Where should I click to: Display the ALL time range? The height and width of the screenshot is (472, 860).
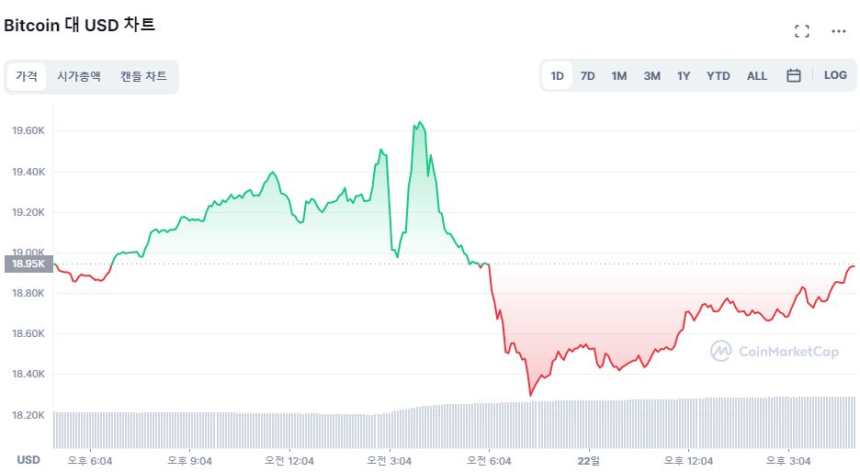[757, 75]
